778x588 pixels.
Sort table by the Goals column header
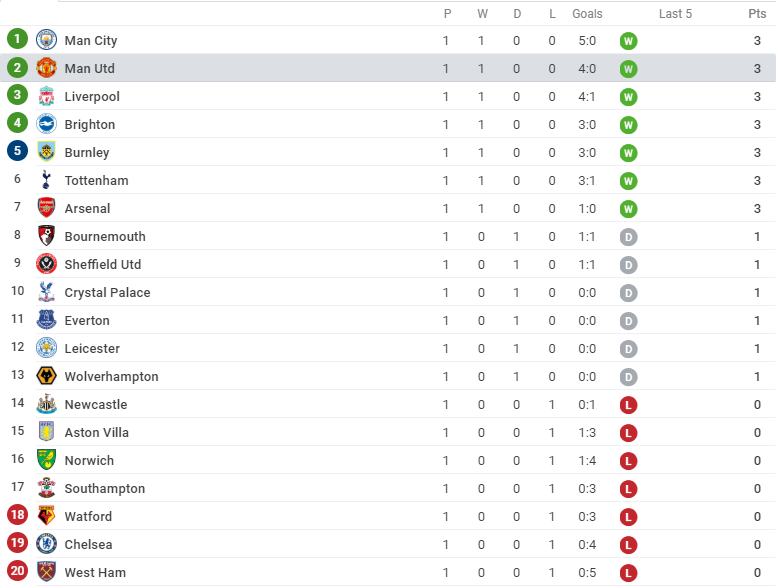pyautogui.click(x=587, y=14)
